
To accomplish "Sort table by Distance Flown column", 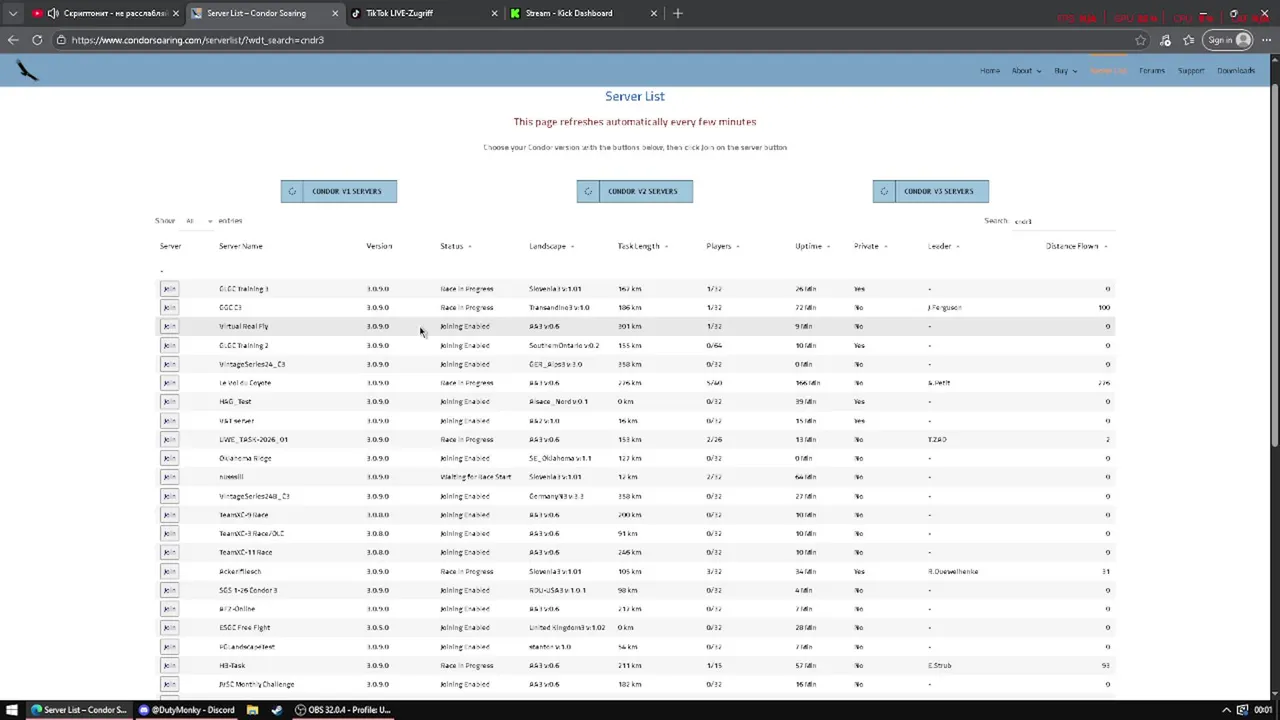I will [x=1077, y=246].
